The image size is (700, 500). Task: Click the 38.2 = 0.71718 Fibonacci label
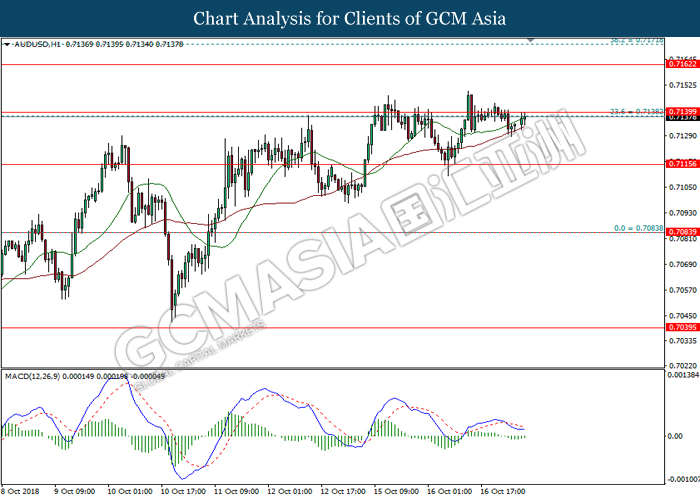(x=637, y=40)
